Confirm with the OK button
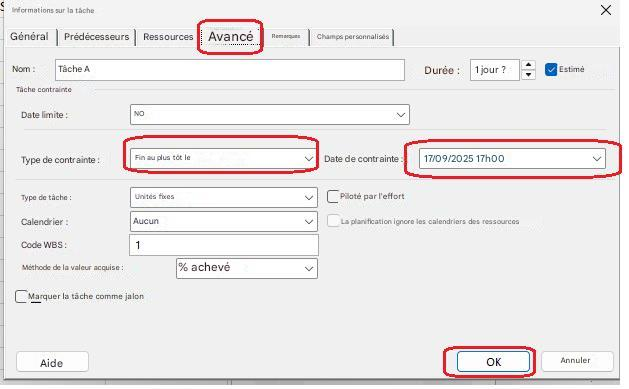Screen dimensions: 629x389 pos(493,362)
